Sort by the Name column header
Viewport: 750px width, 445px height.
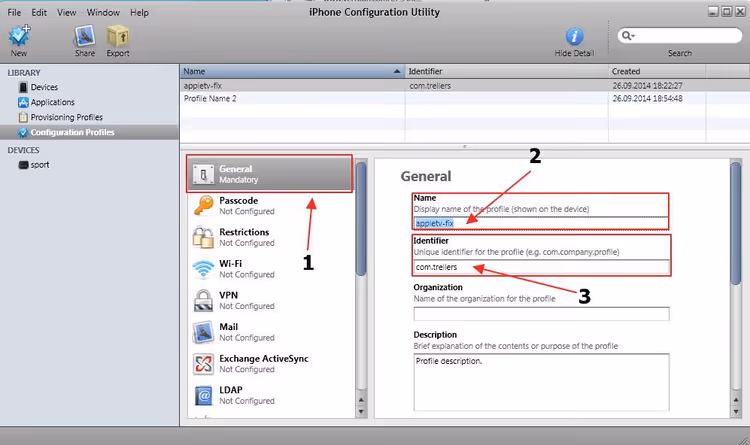292,71
